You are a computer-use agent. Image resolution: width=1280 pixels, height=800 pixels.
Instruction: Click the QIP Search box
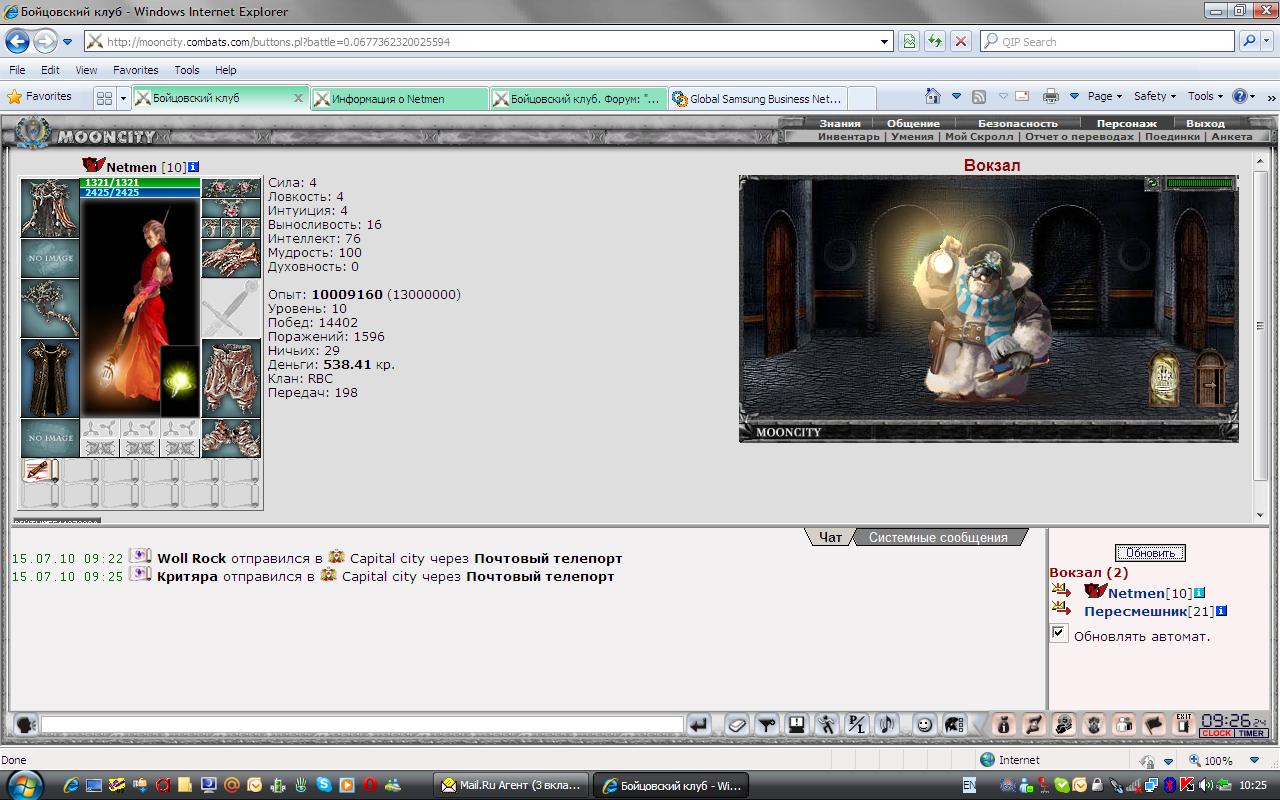click(1107, 42)
